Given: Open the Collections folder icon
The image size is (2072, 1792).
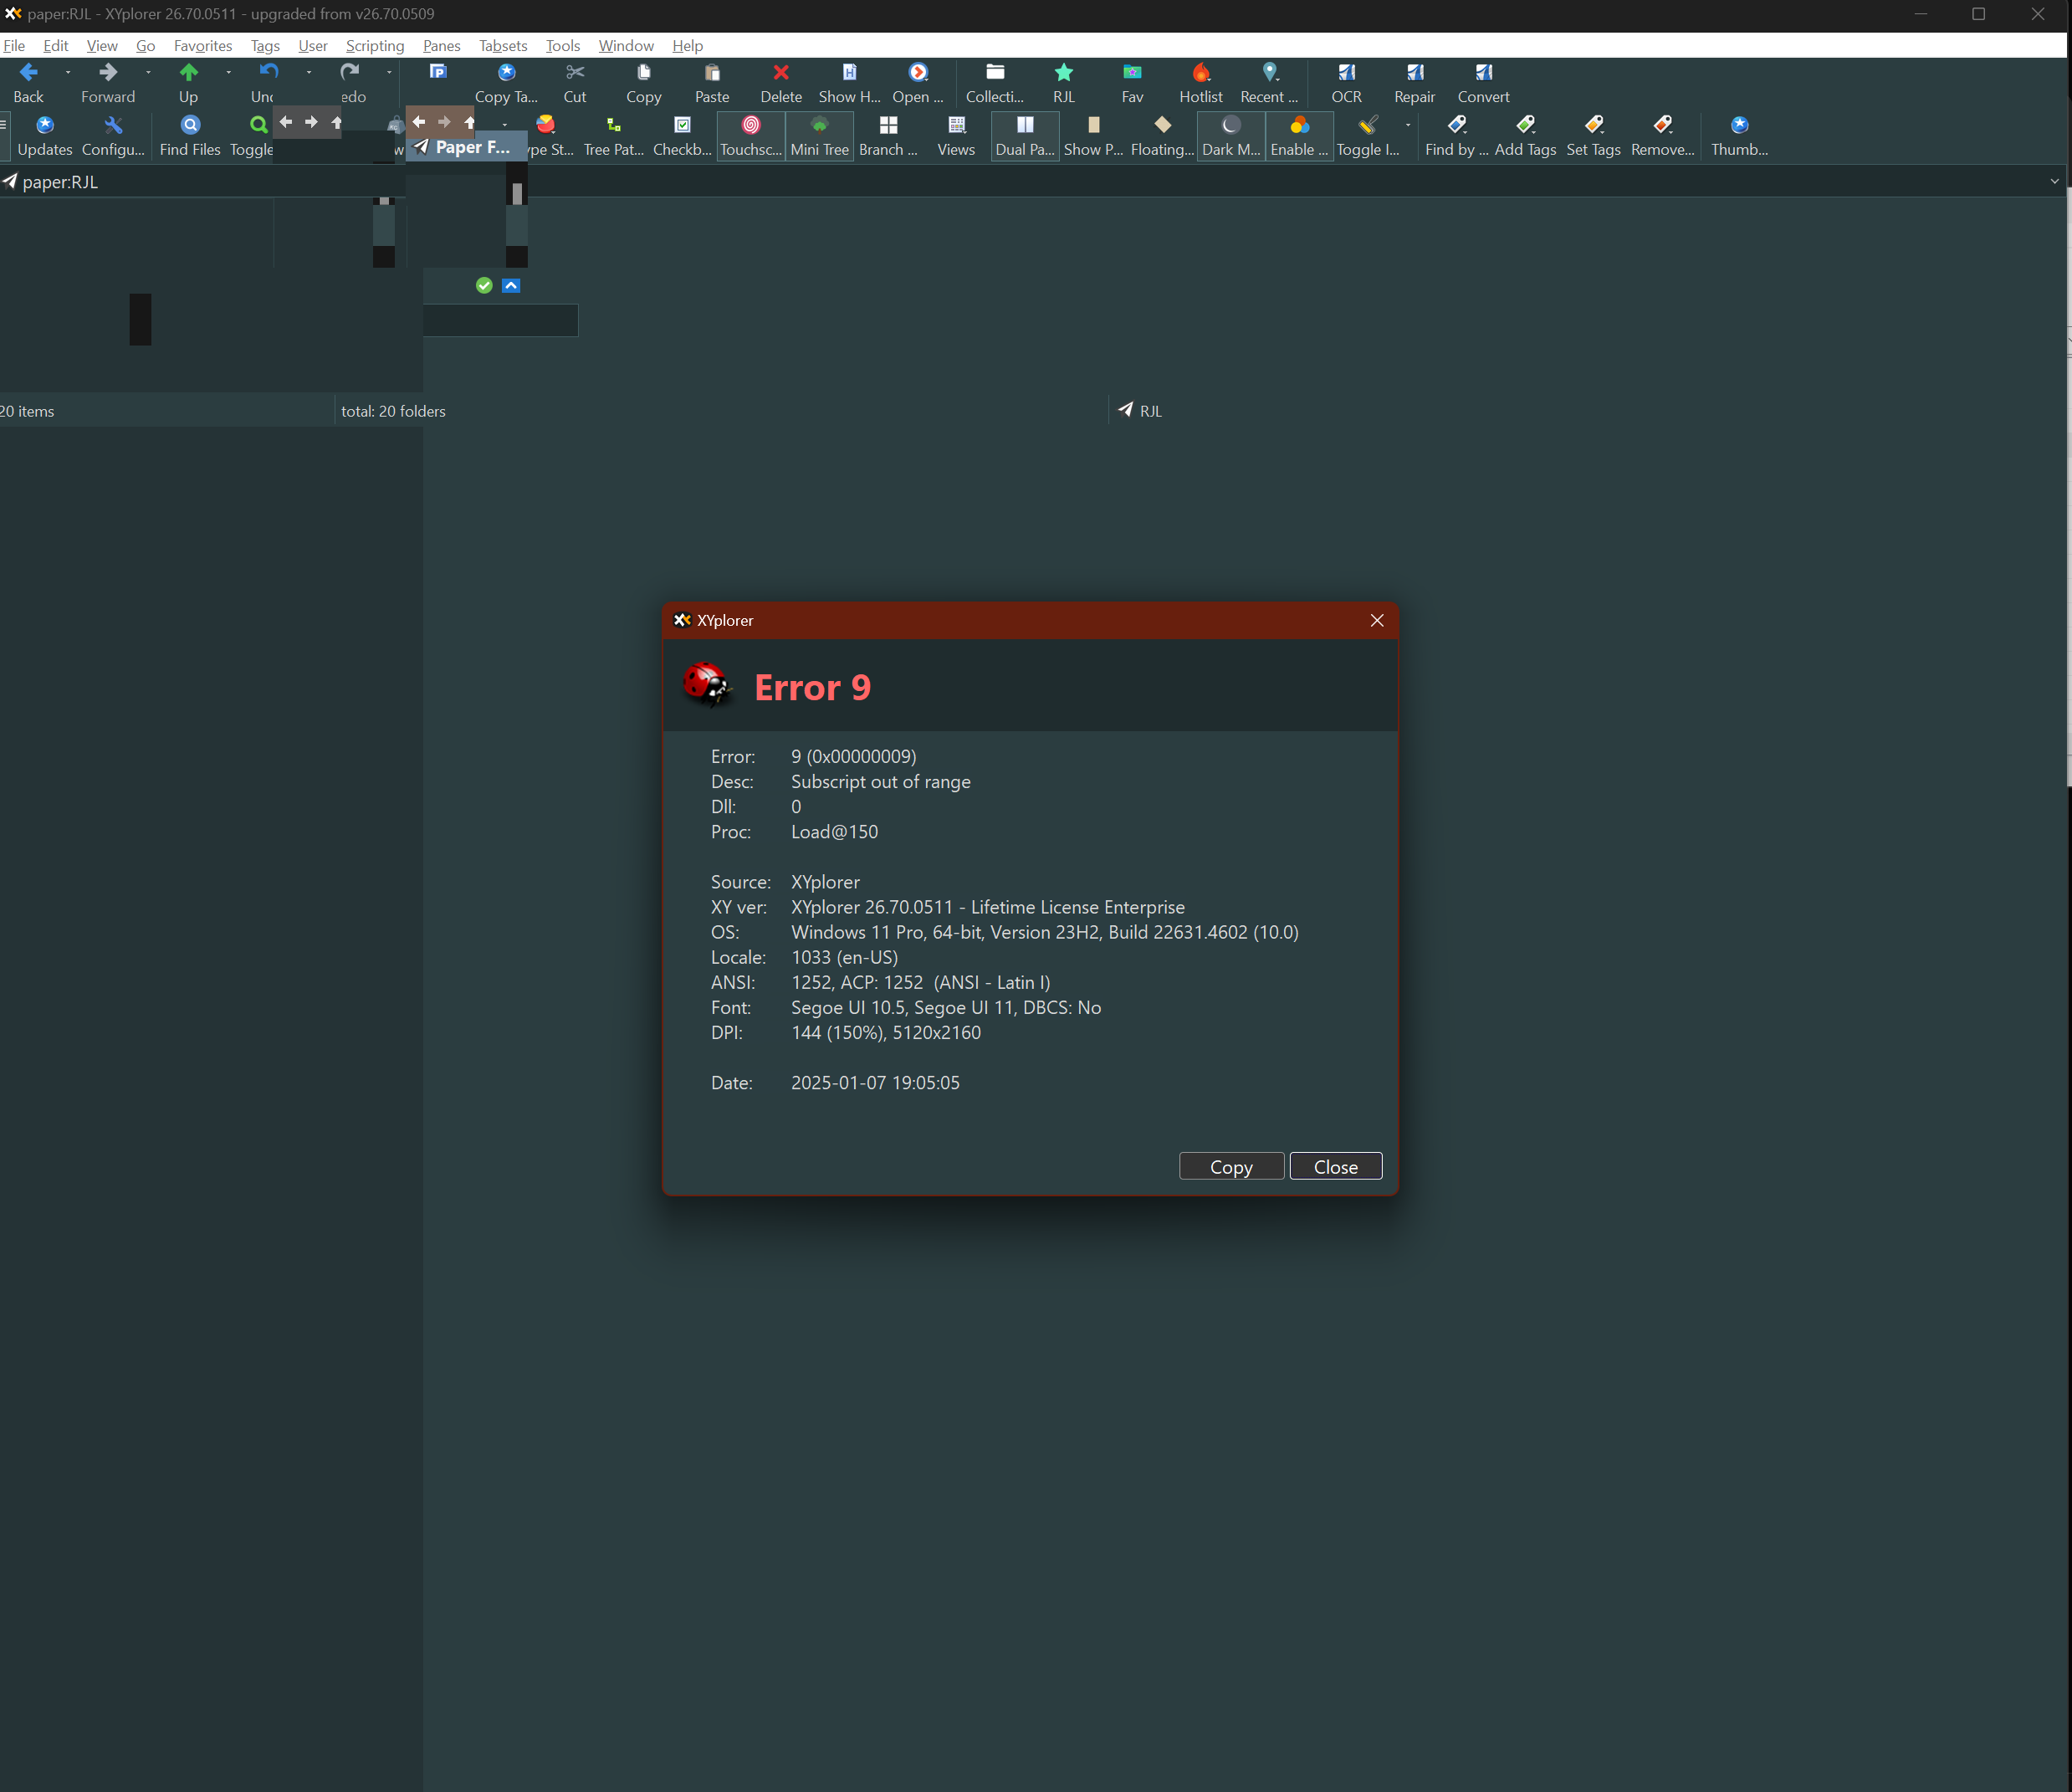Looking at the screenshot, I should click(995, 73).
